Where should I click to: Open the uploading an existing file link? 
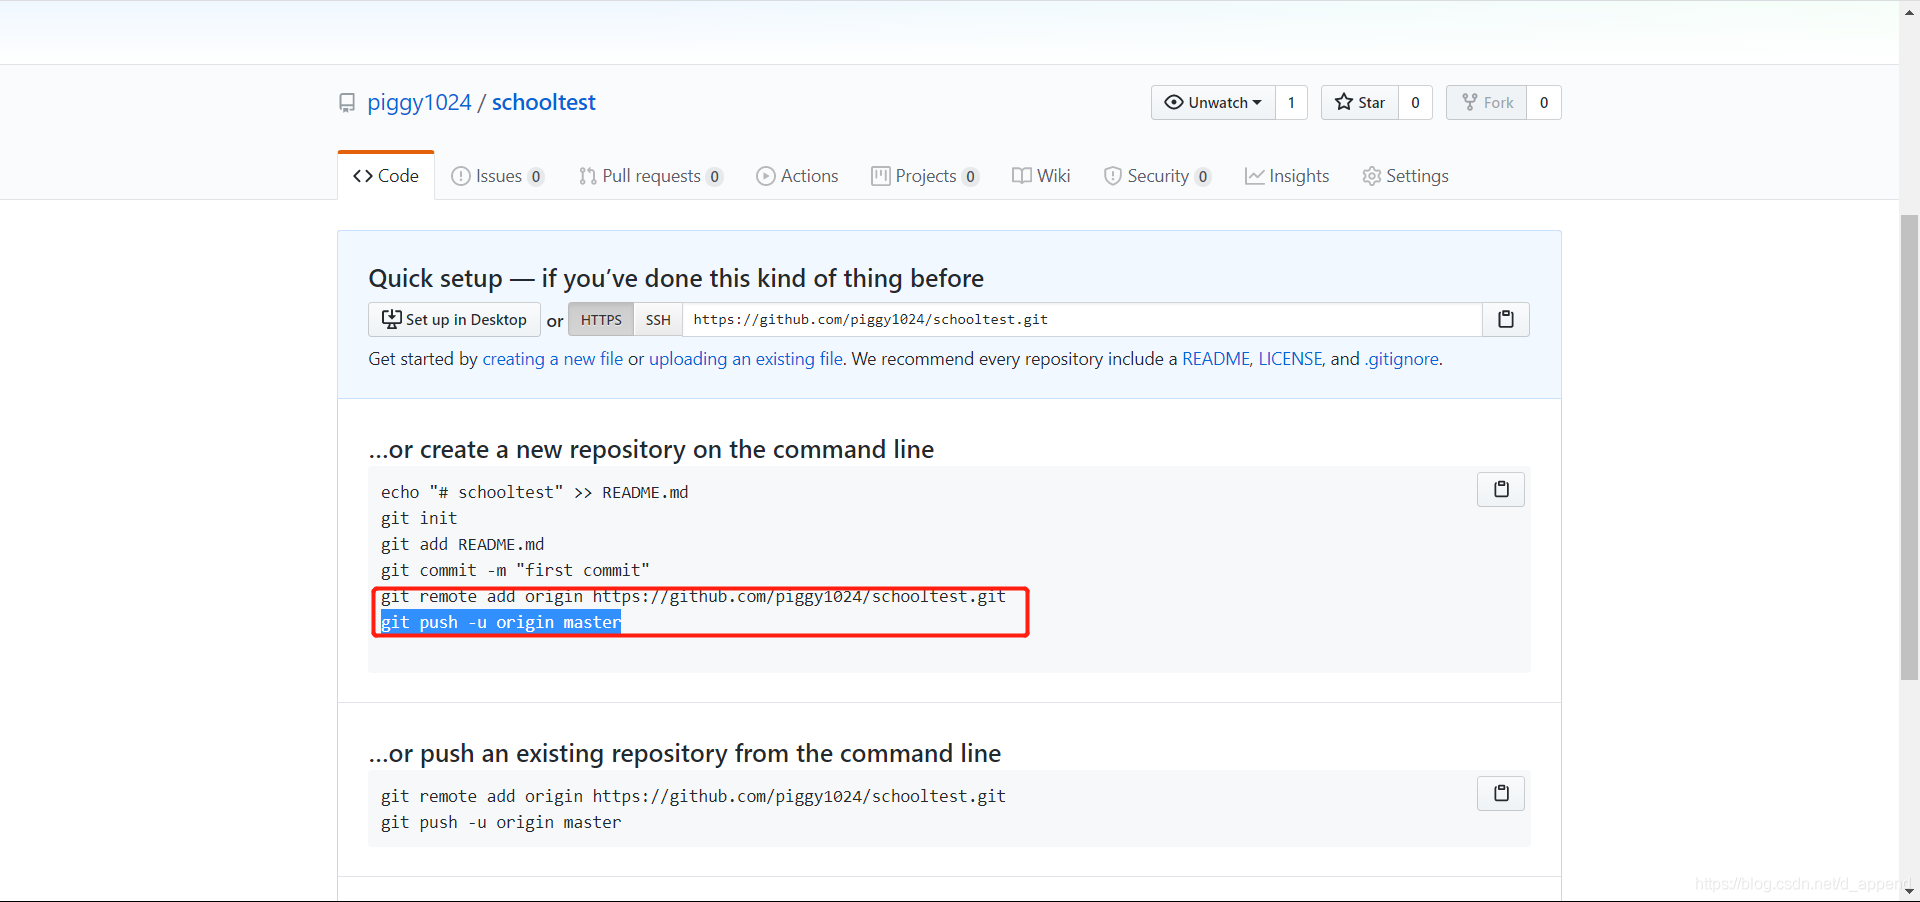pos(746,359)
